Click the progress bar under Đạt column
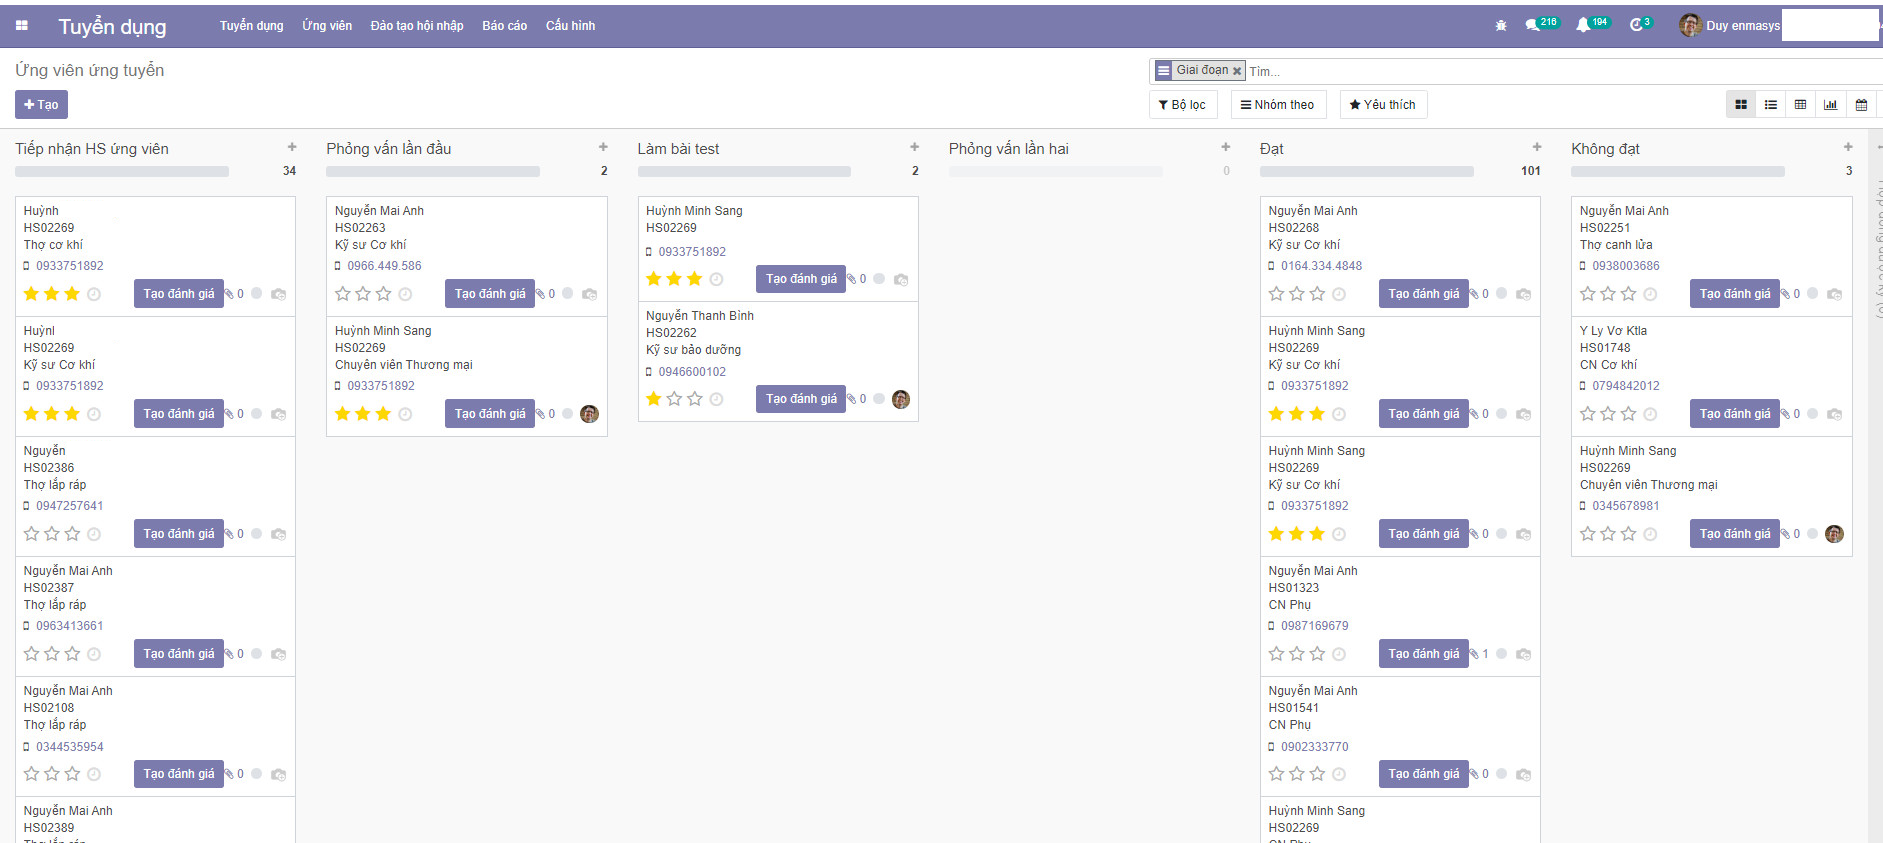The height and width of the screenshot is (843, 1883). (1366, 172)
